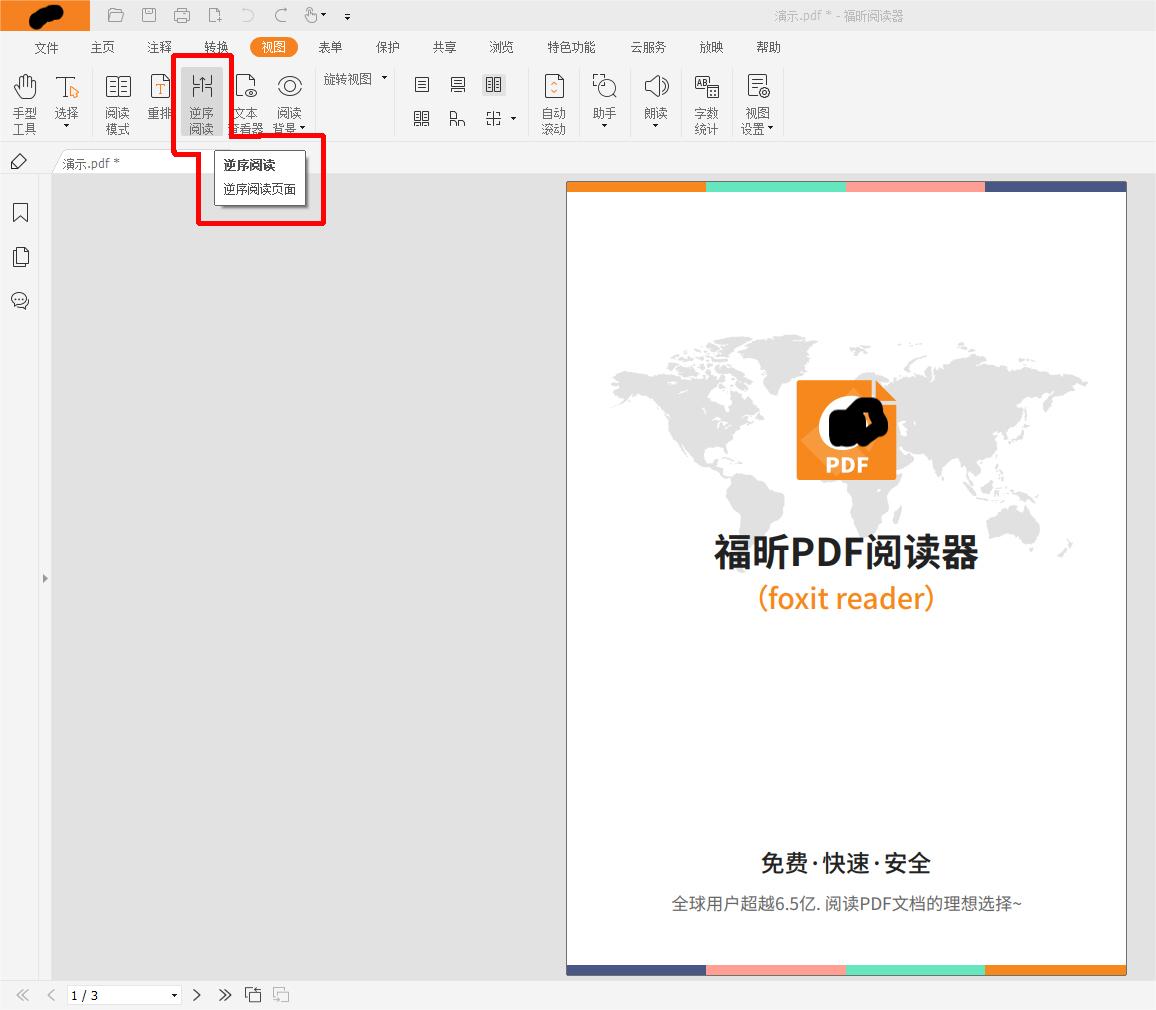
Task: Select 逆序阅读页面 in the popup menu
Action: click(x=258, y=191)
